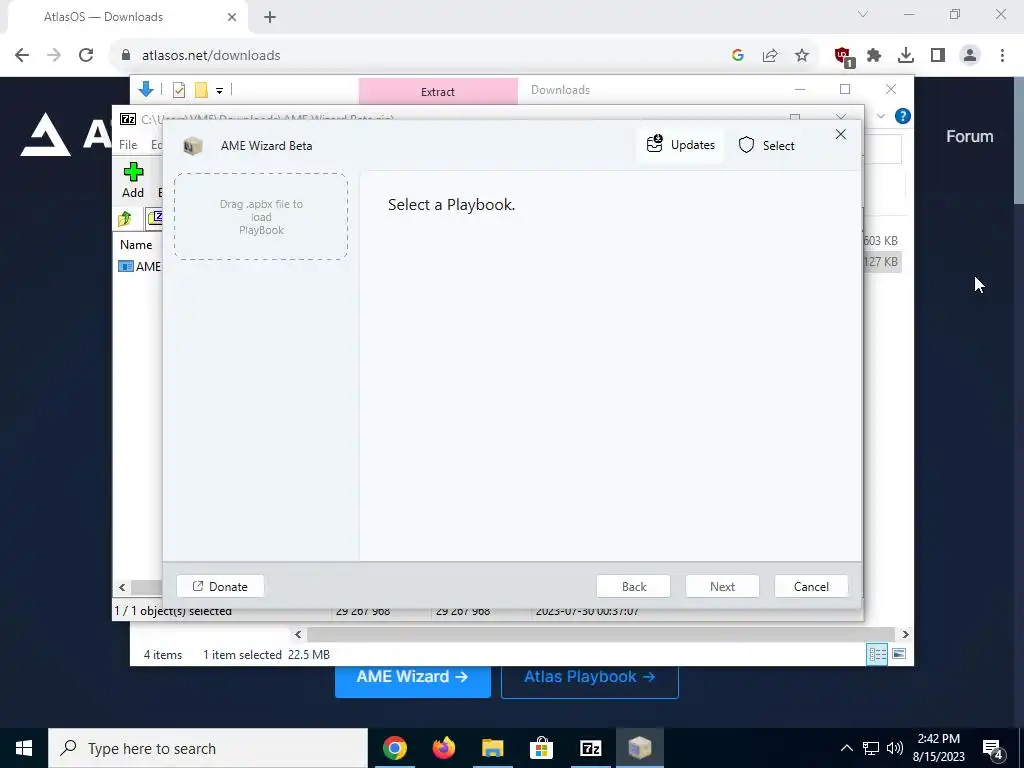Switch Explorer to large icons view
Image resolution: width=1024 pixels, height=768 pixels.
click(x=899, y=654)
